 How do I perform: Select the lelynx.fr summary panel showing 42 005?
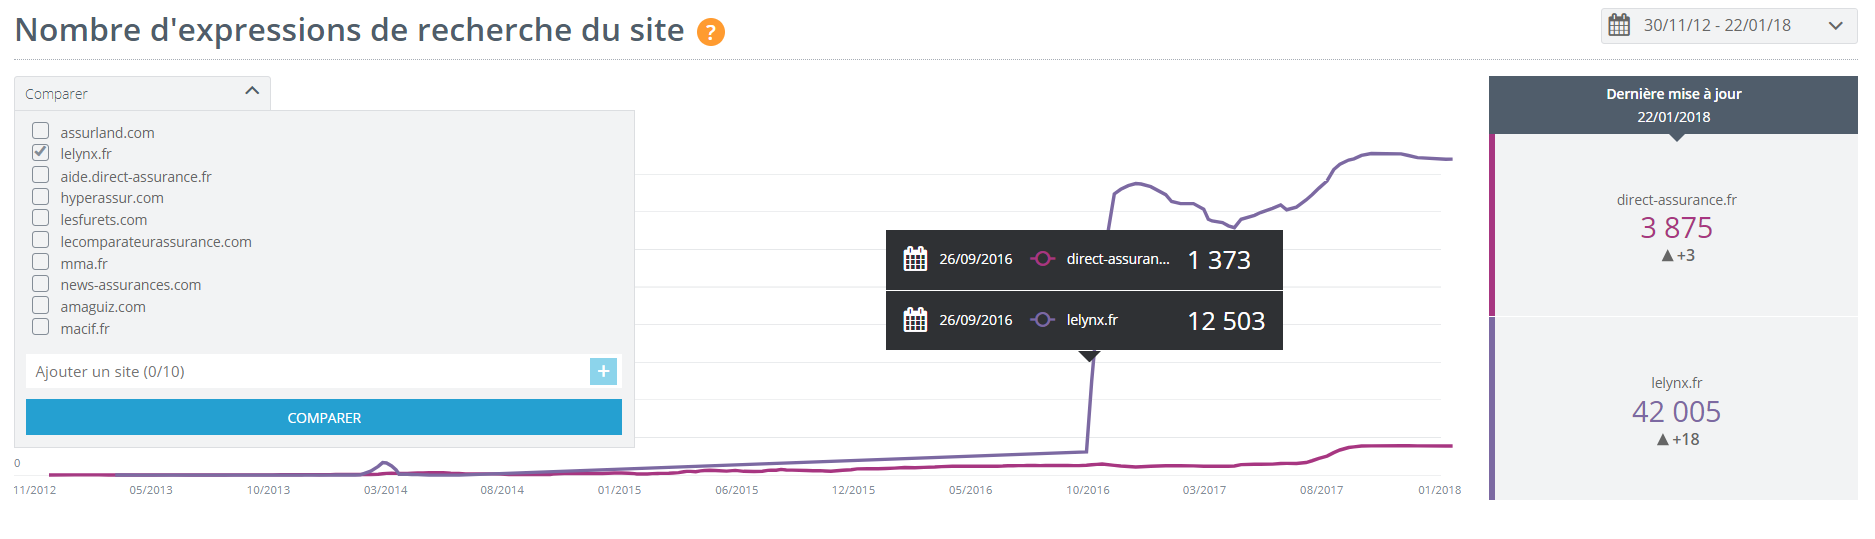point(1676,409)
